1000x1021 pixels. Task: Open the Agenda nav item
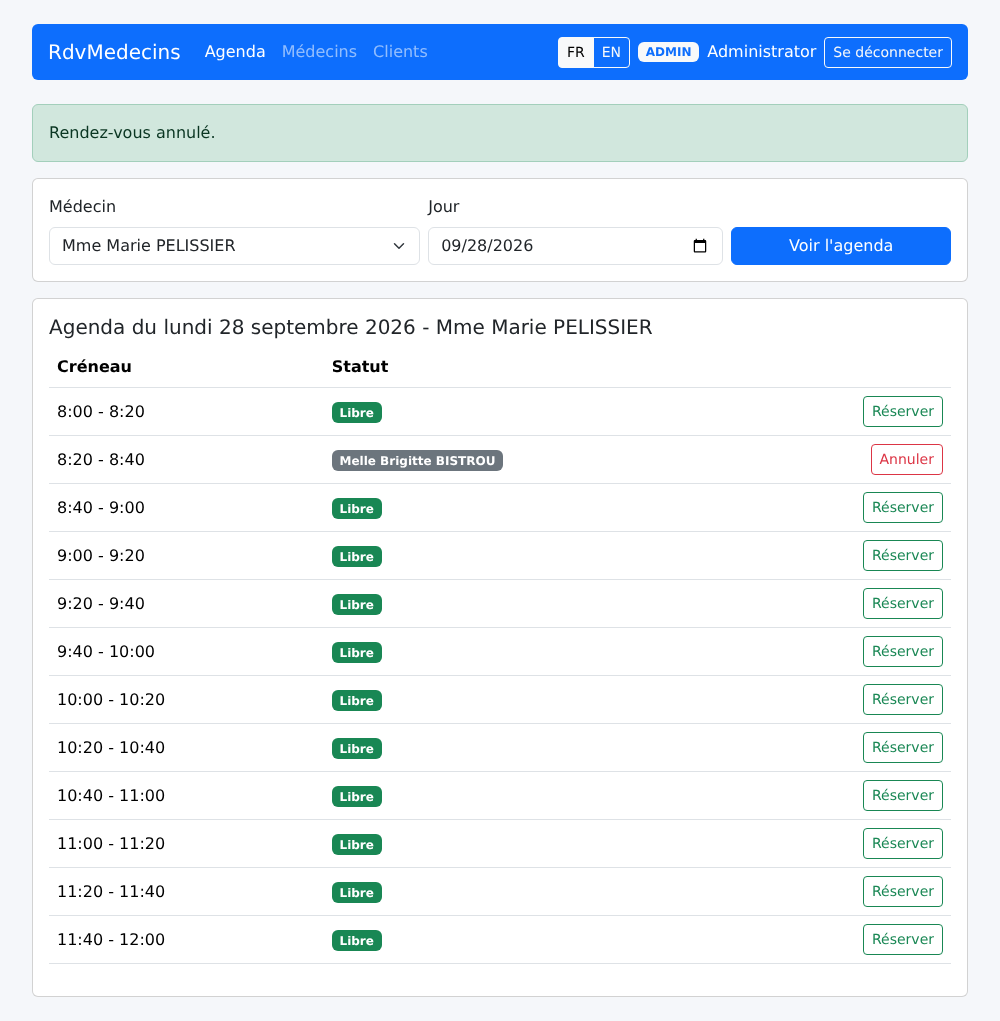point(235,52)
